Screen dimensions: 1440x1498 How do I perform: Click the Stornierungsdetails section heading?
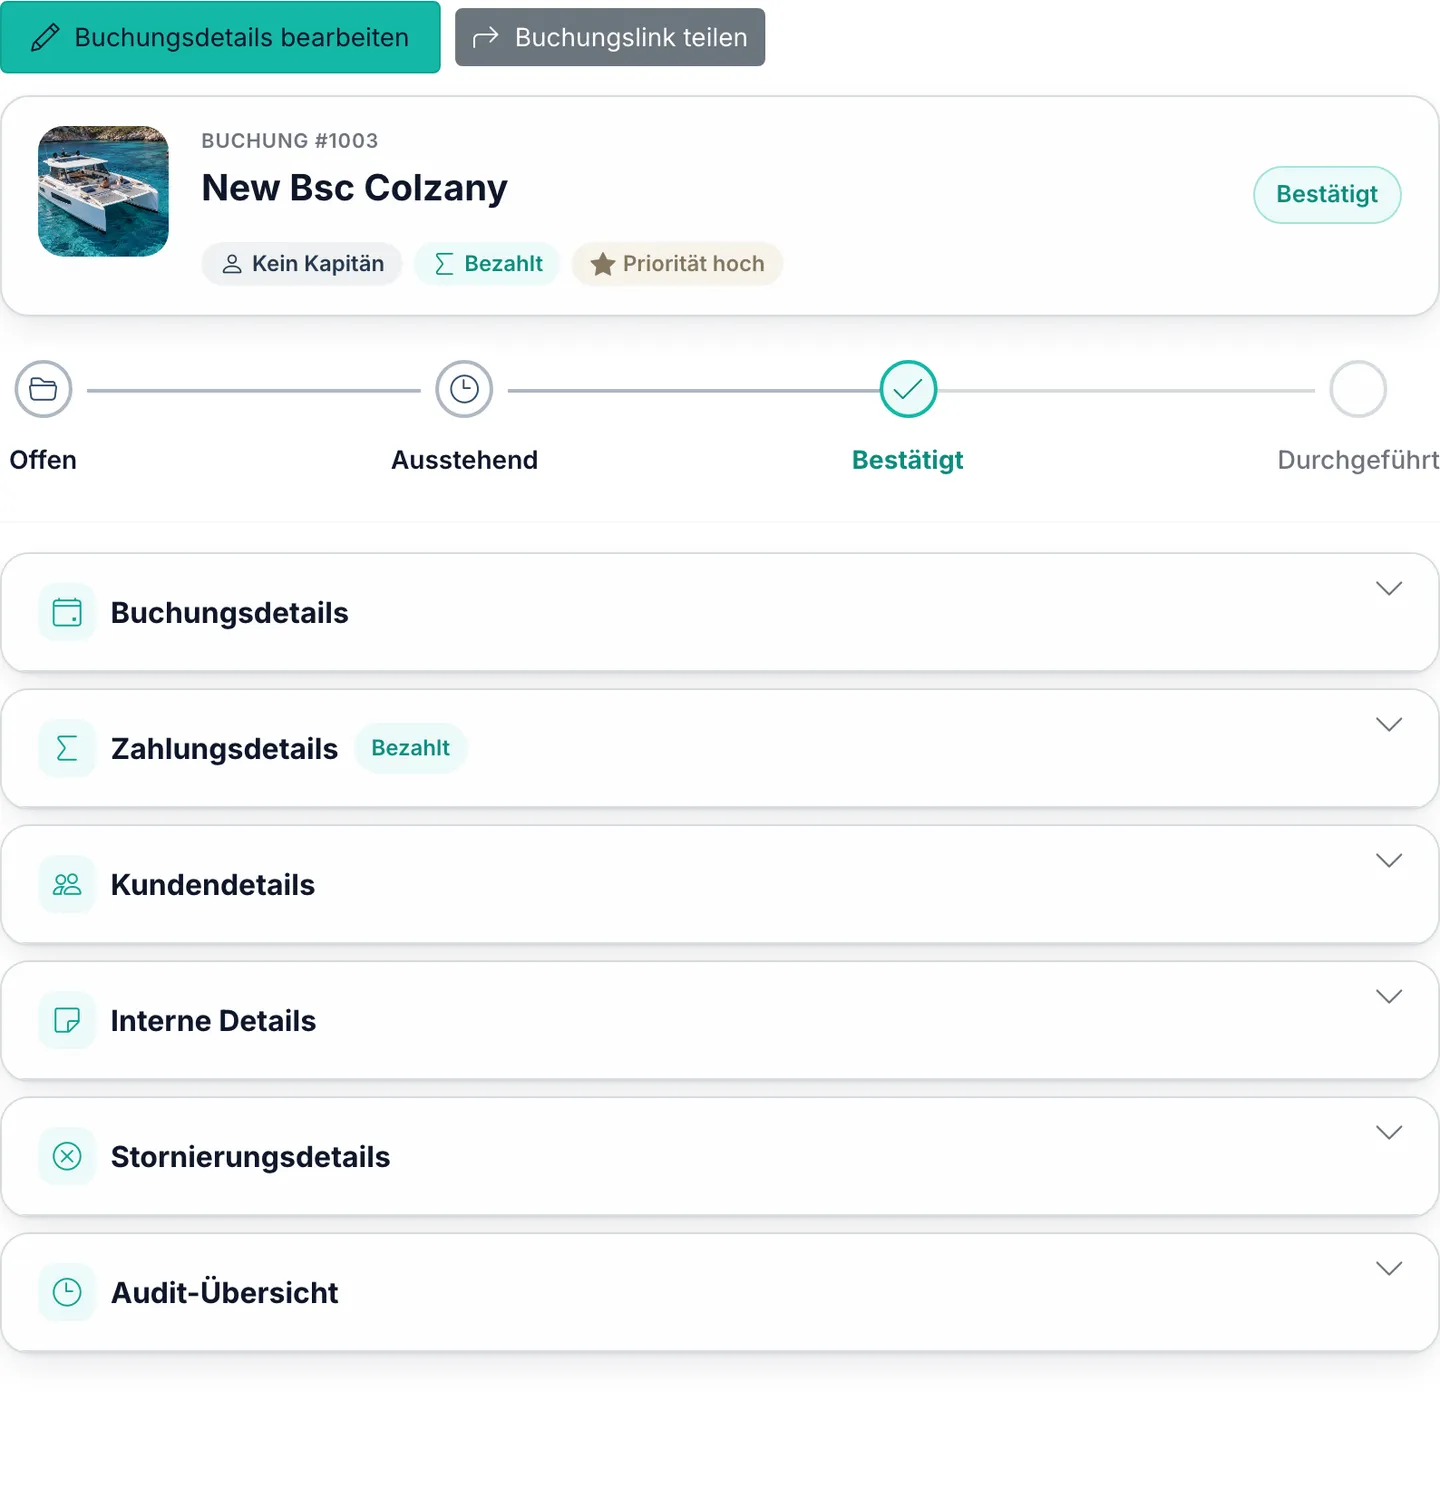pyautogui.click(x=251, y=1157)
